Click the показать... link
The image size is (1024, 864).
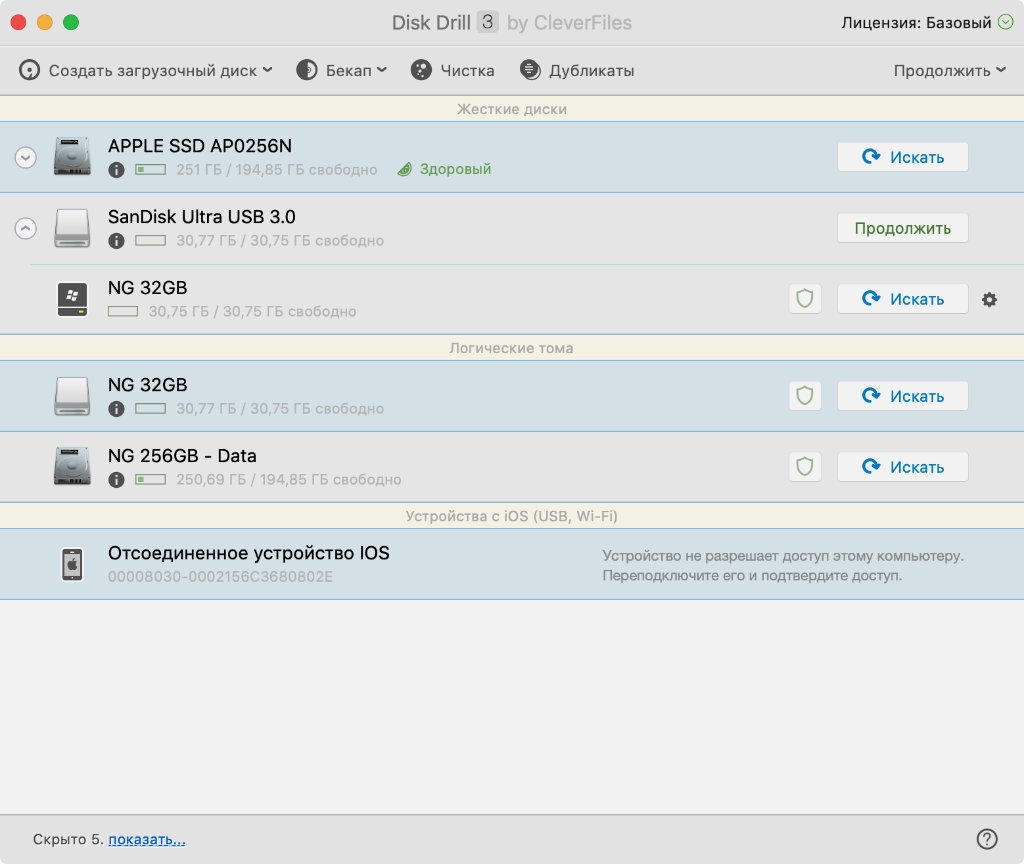click(x=147, y=839)
